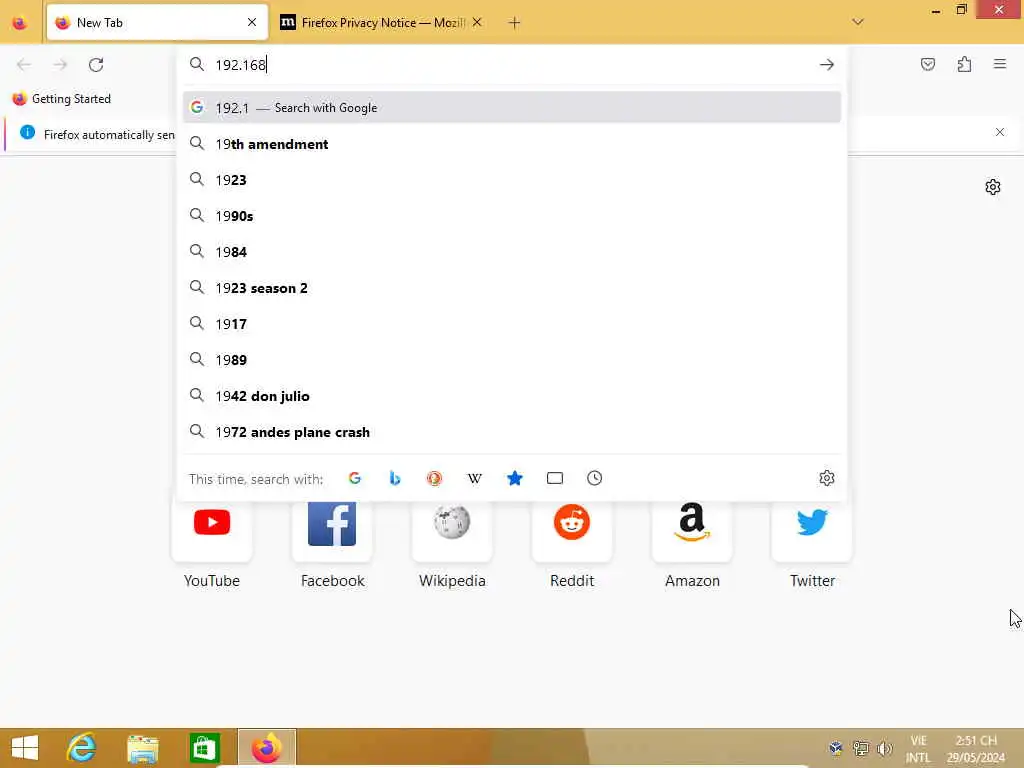Click the reload page icon
This screenshot has height=768, width=1024.
[x=96, y=65]
